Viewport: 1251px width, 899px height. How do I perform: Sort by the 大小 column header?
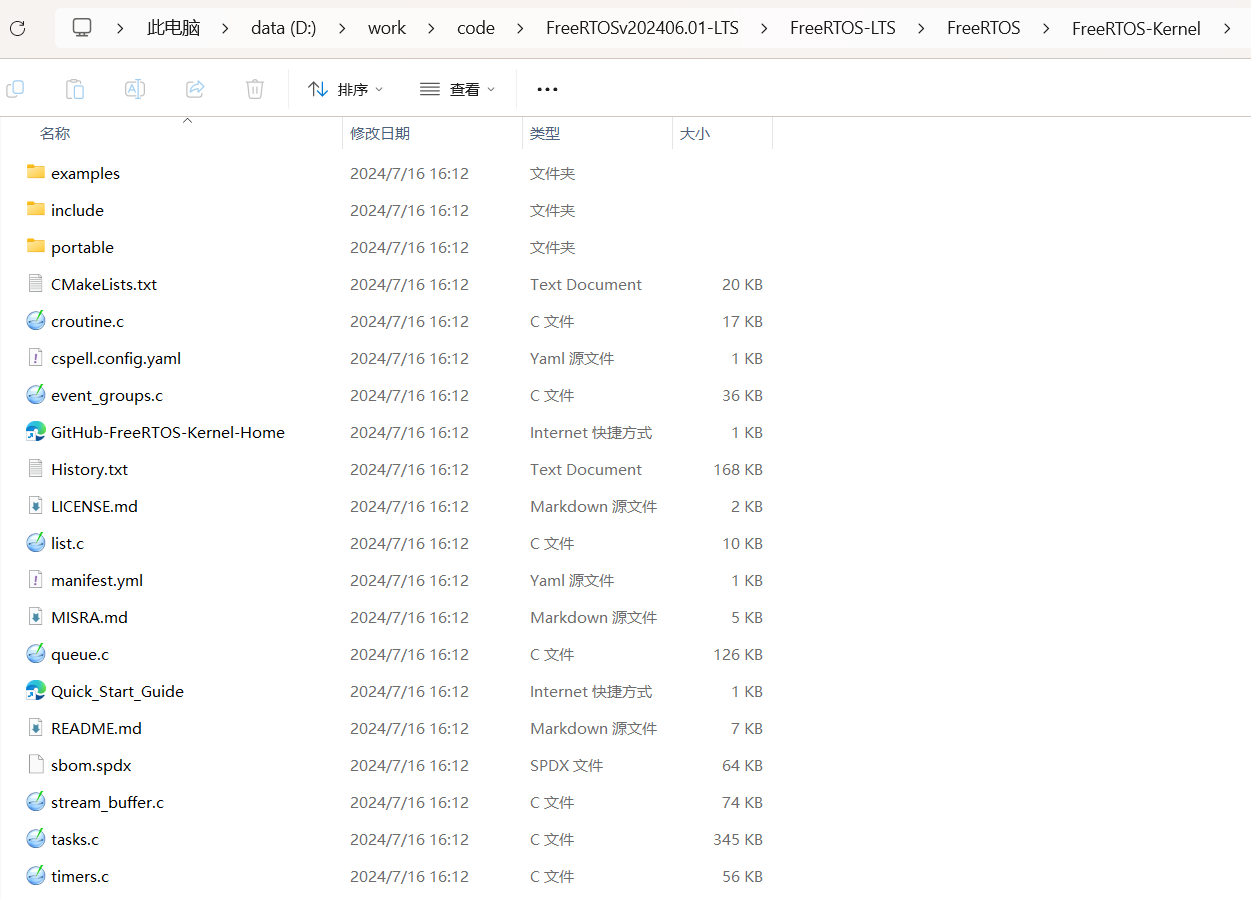695,133
